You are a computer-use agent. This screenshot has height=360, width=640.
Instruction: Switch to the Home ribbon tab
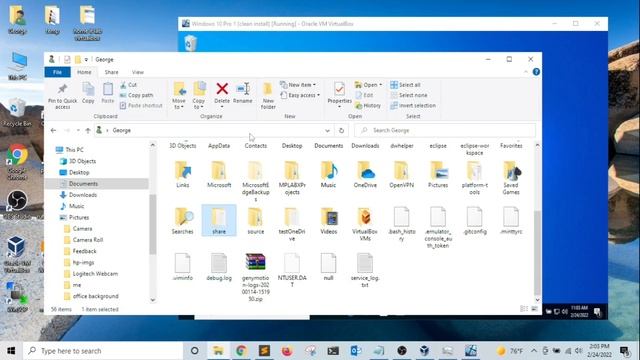pos(84,72)
